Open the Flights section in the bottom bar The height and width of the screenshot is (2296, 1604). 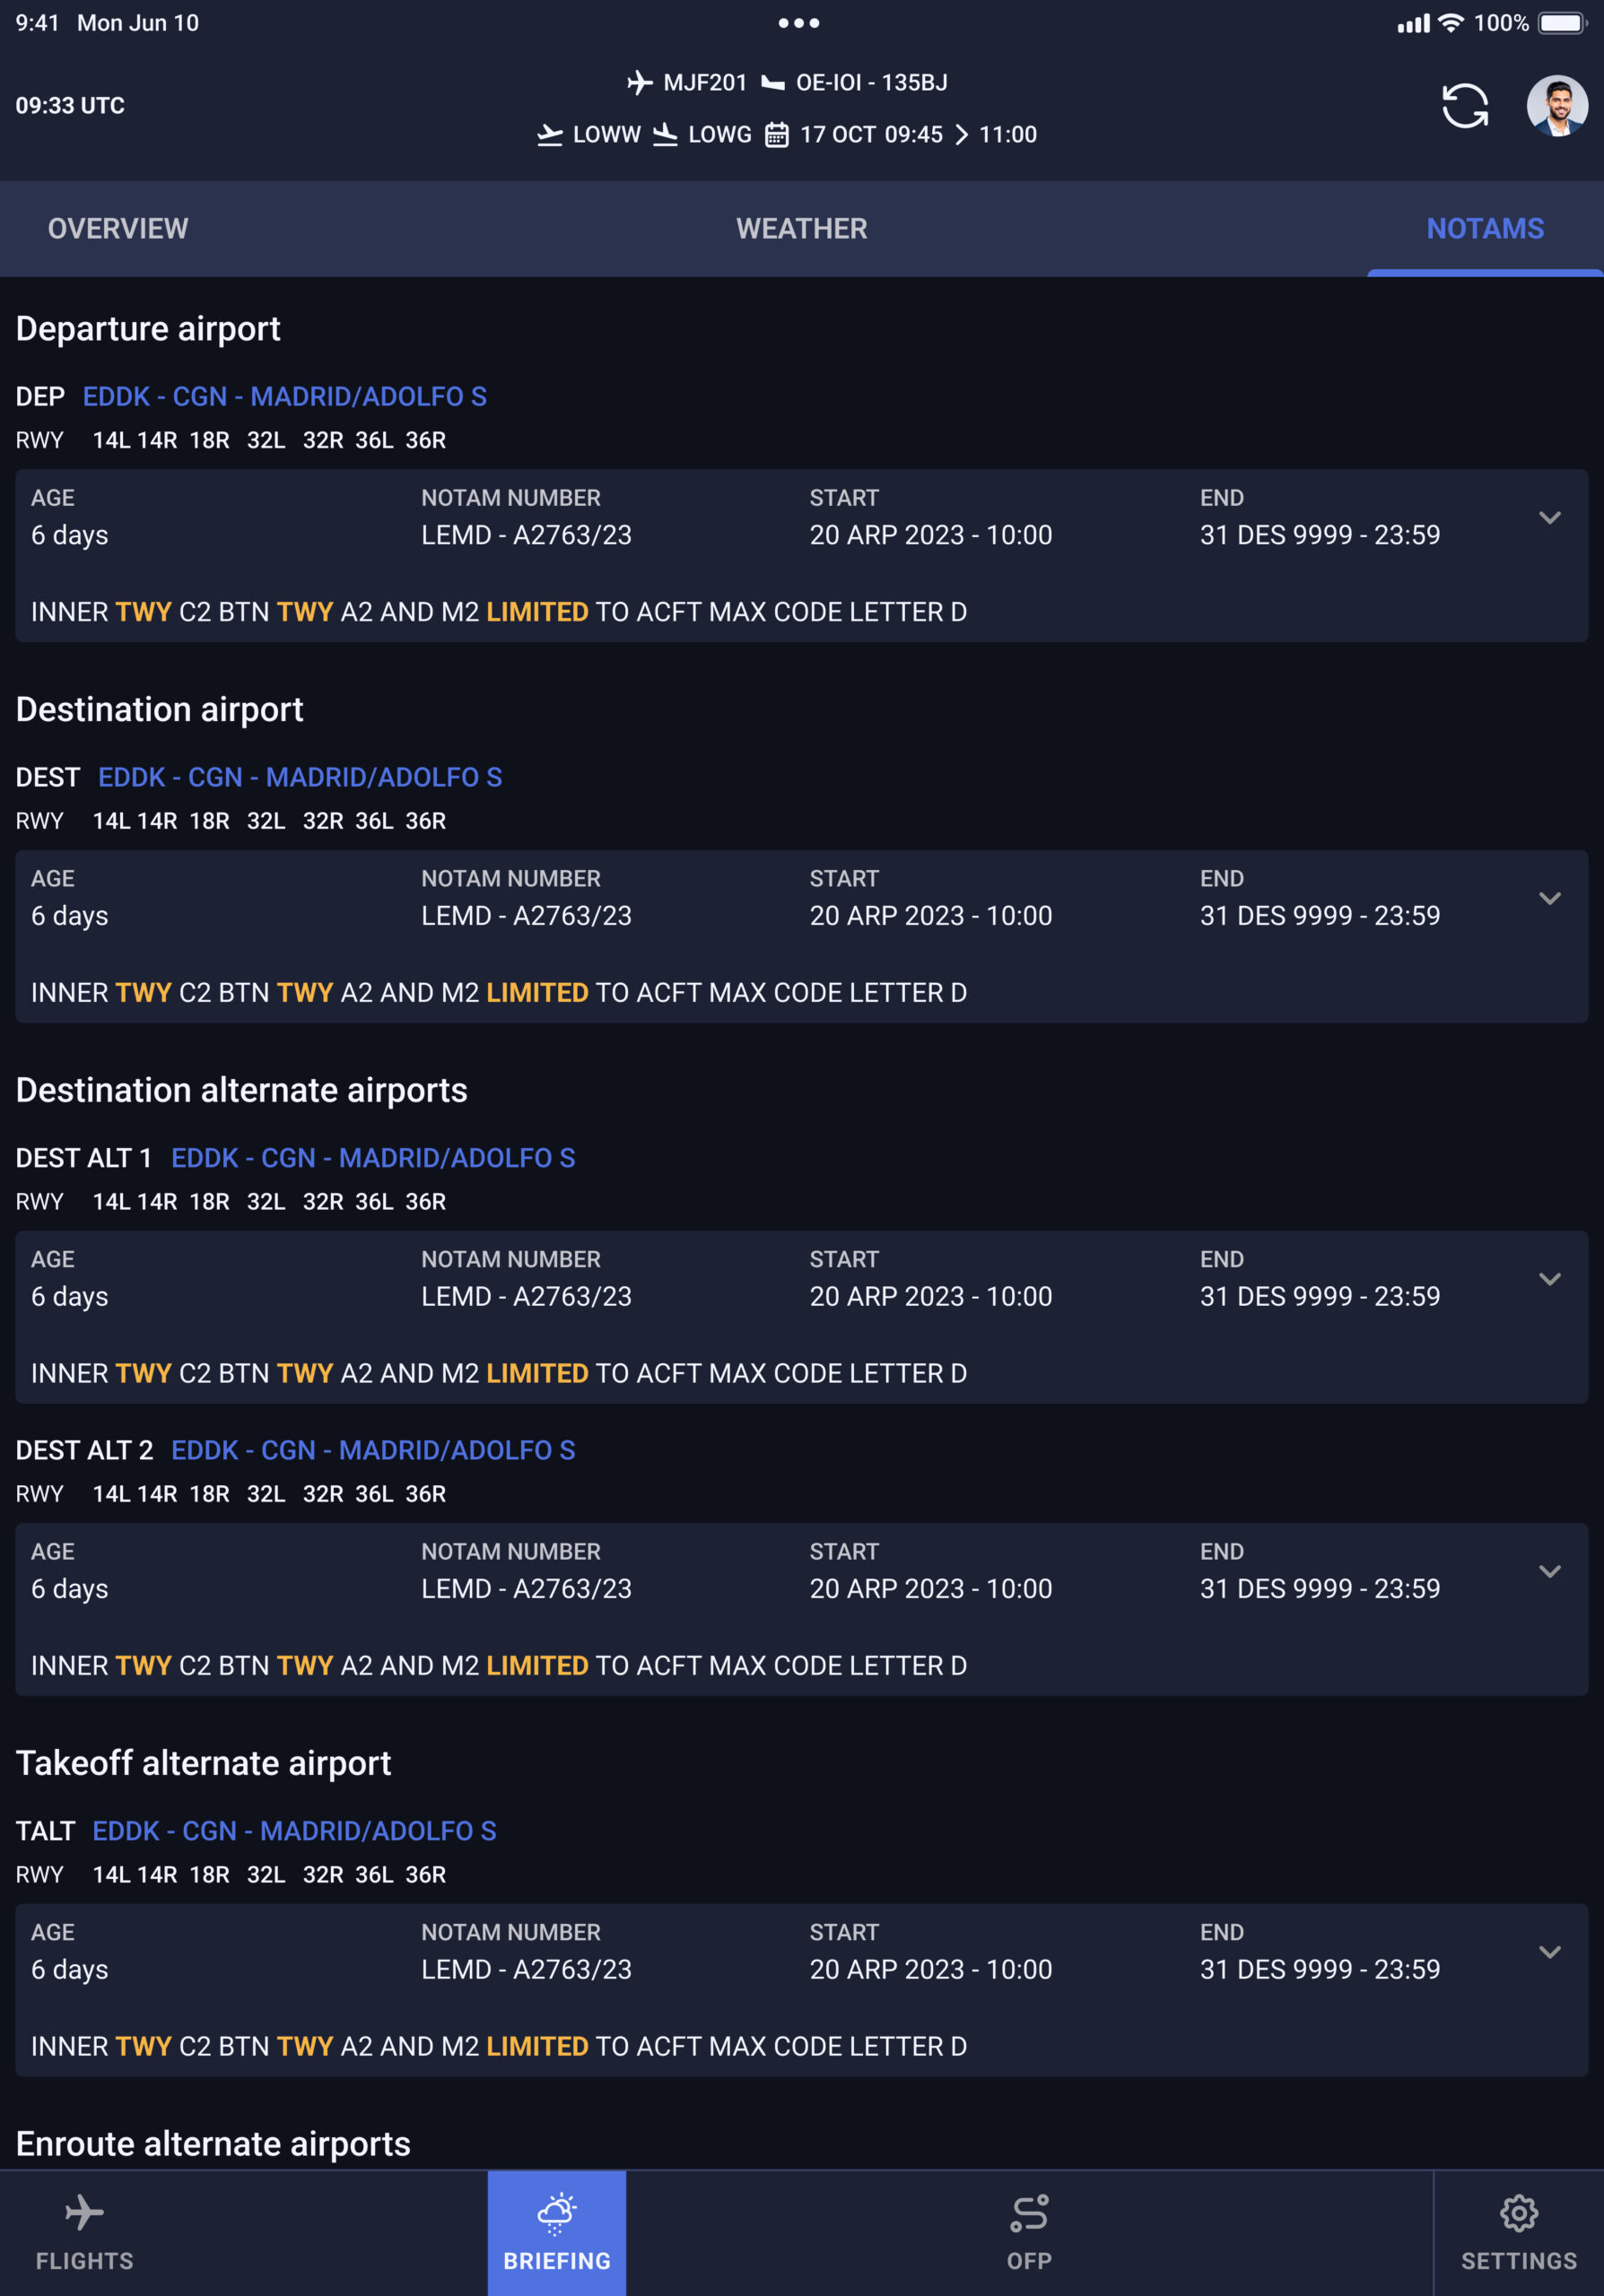tap(84, 2232)
